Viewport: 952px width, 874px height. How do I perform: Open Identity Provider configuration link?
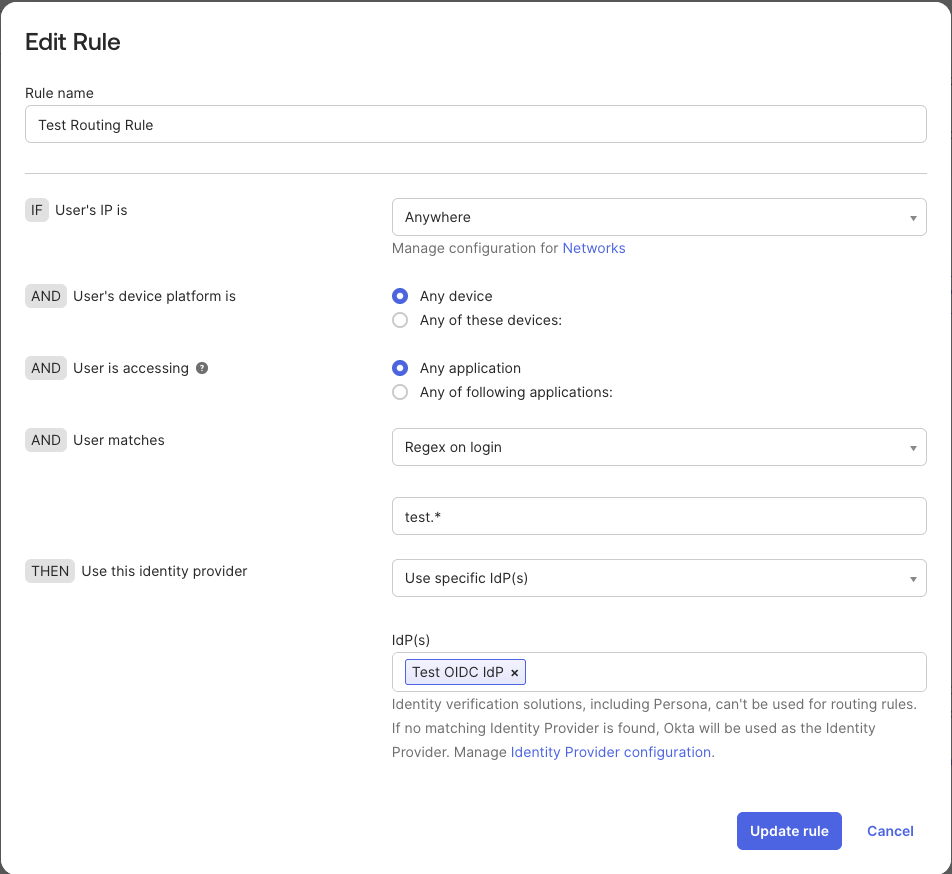tap(610, 752)
